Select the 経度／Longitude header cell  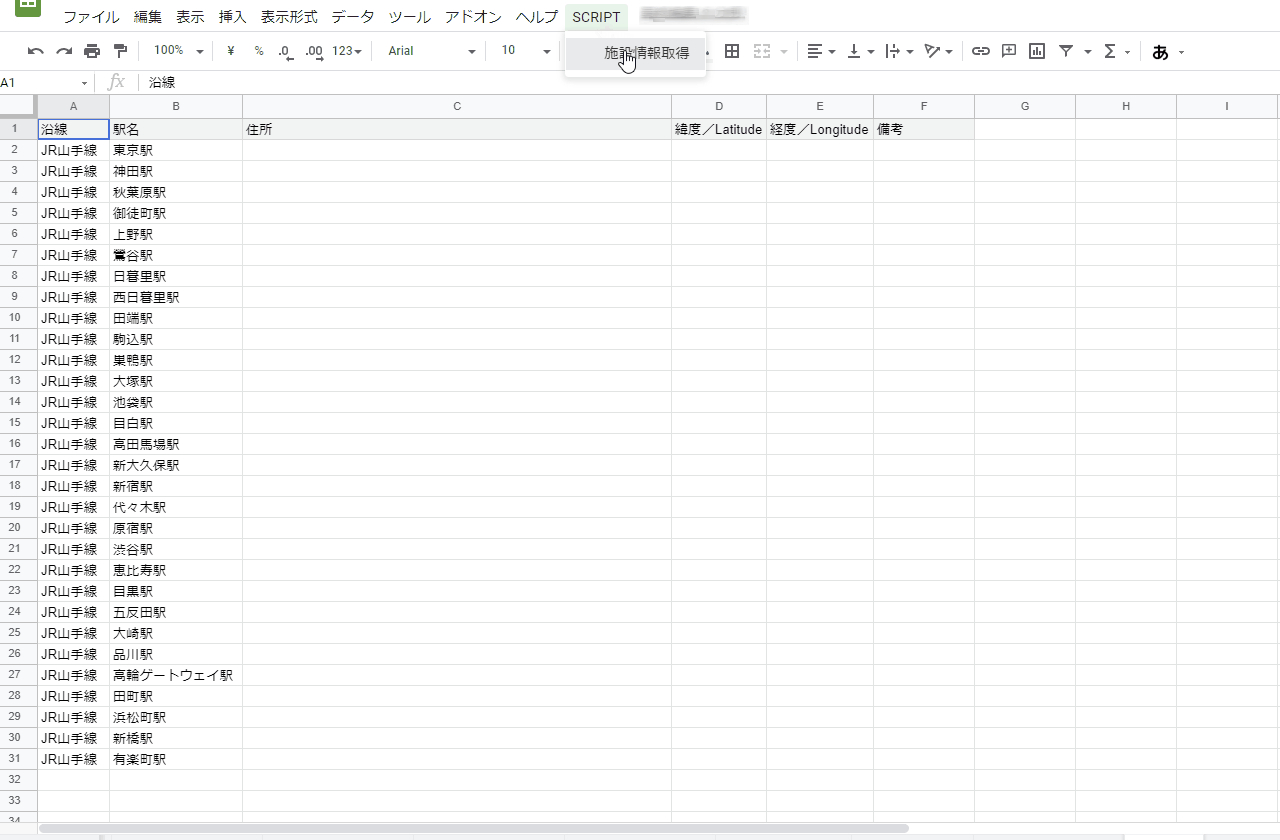pos(820,129)
